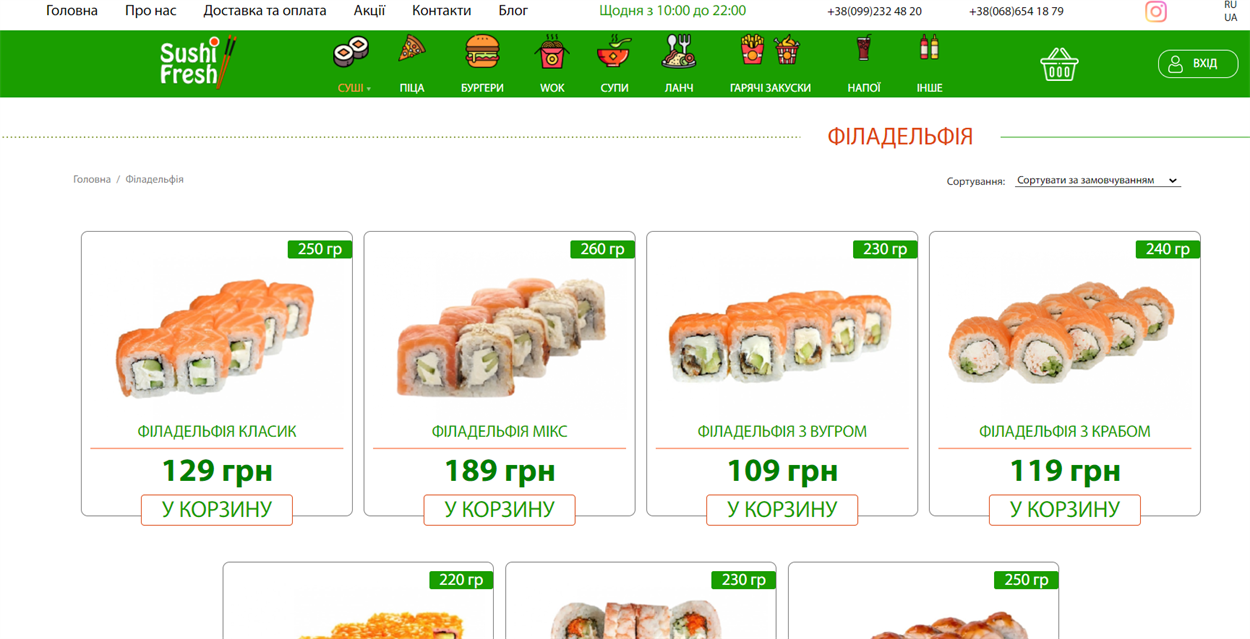Add Філадельфія Класик to cart
This screenshot has height=639, width=1250.
pos(217,509)
